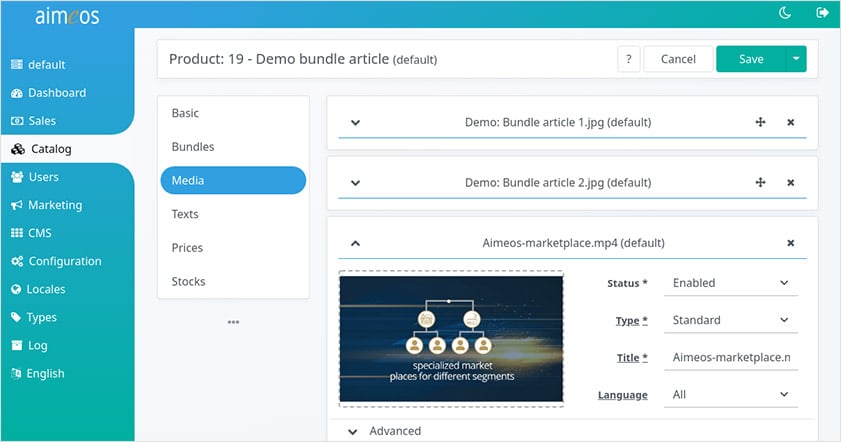Open Dashboard in the sidebar
Viewport: 841px width, 442px height.
(x=48, y=93)
